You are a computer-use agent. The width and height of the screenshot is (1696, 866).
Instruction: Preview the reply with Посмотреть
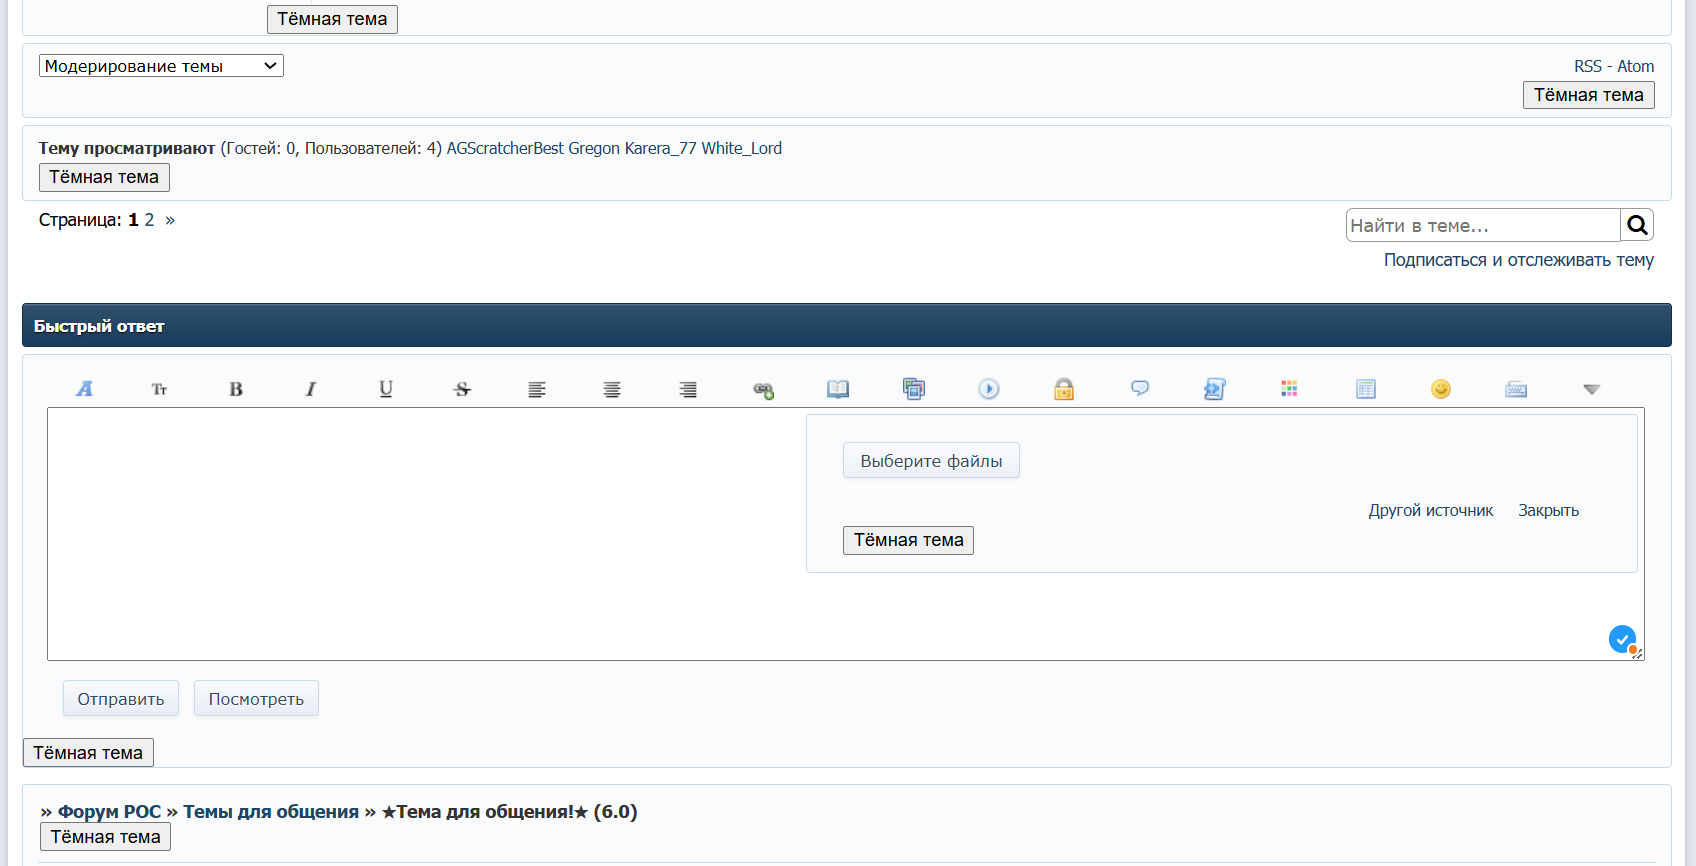point(256,699)
